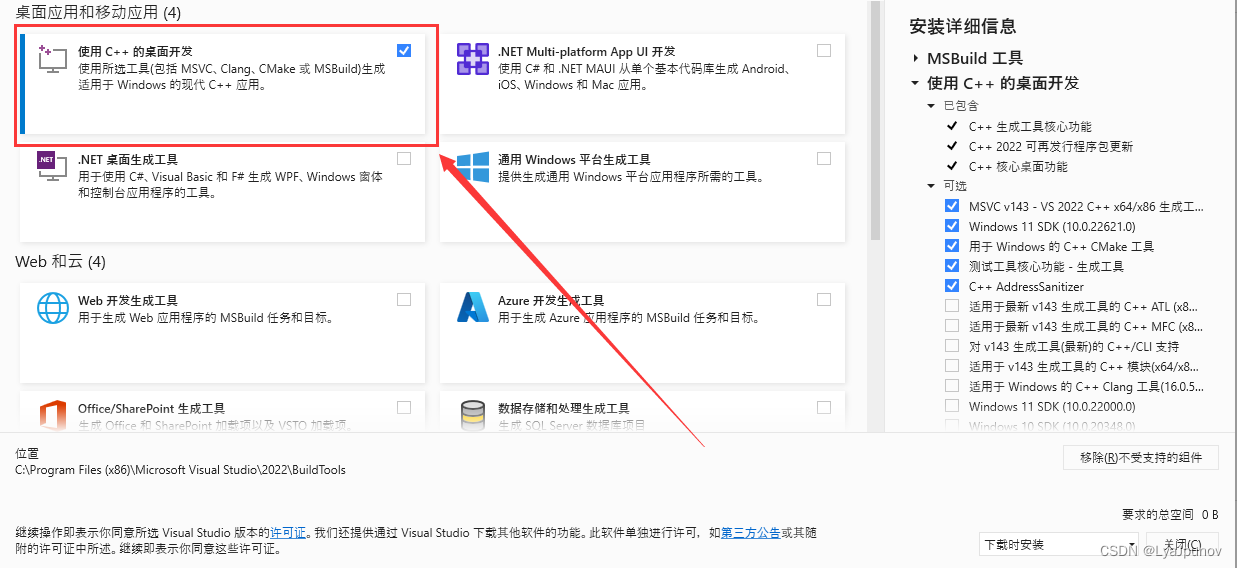Select the Office/SharePoint 生成工具 card title
This screenshot has height=568, width=1237.
pos(151,408)
